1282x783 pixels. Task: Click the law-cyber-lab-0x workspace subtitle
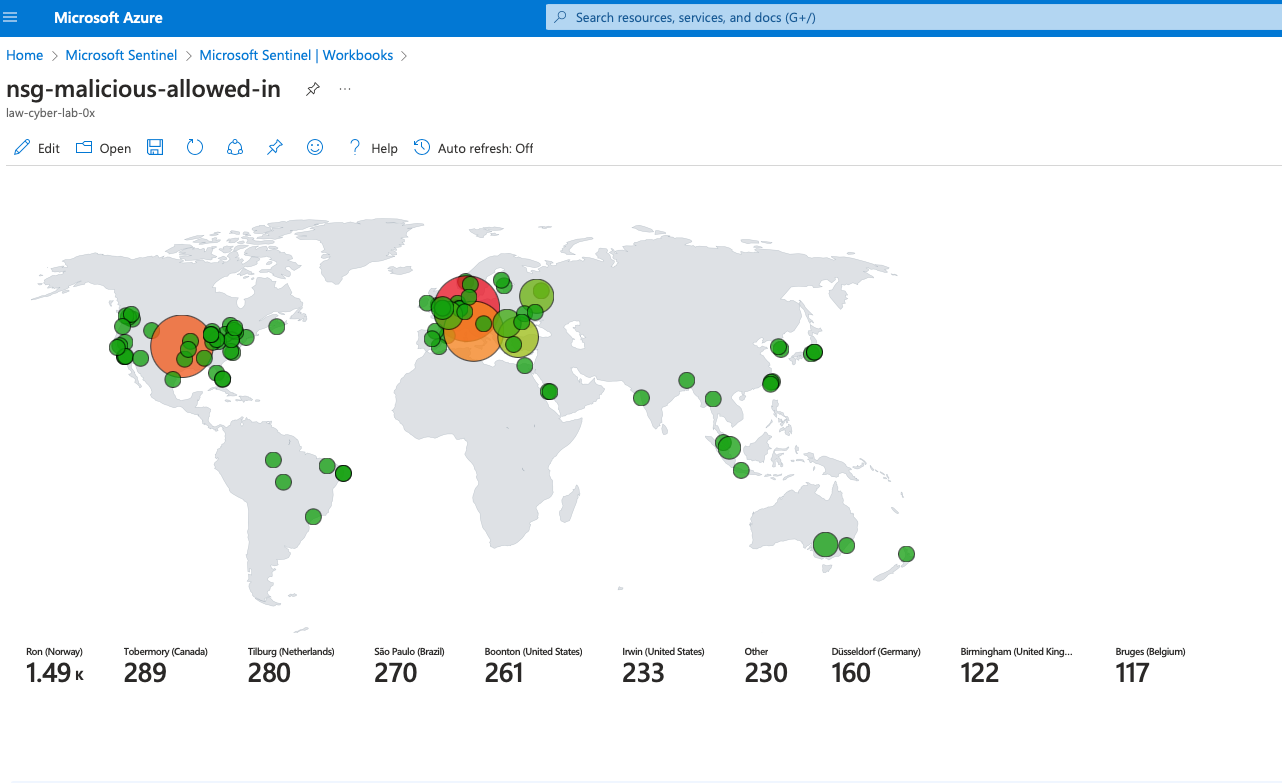tap(50, 113)
